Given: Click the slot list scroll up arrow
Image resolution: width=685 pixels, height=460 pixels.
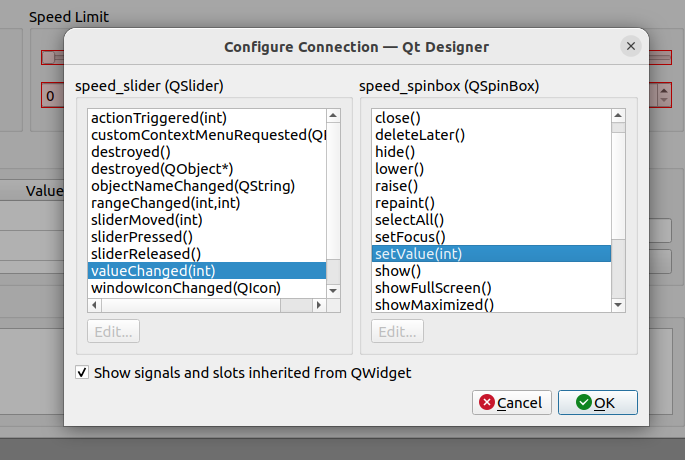Looking at the screenshot, I should click(x=618, y=116).
